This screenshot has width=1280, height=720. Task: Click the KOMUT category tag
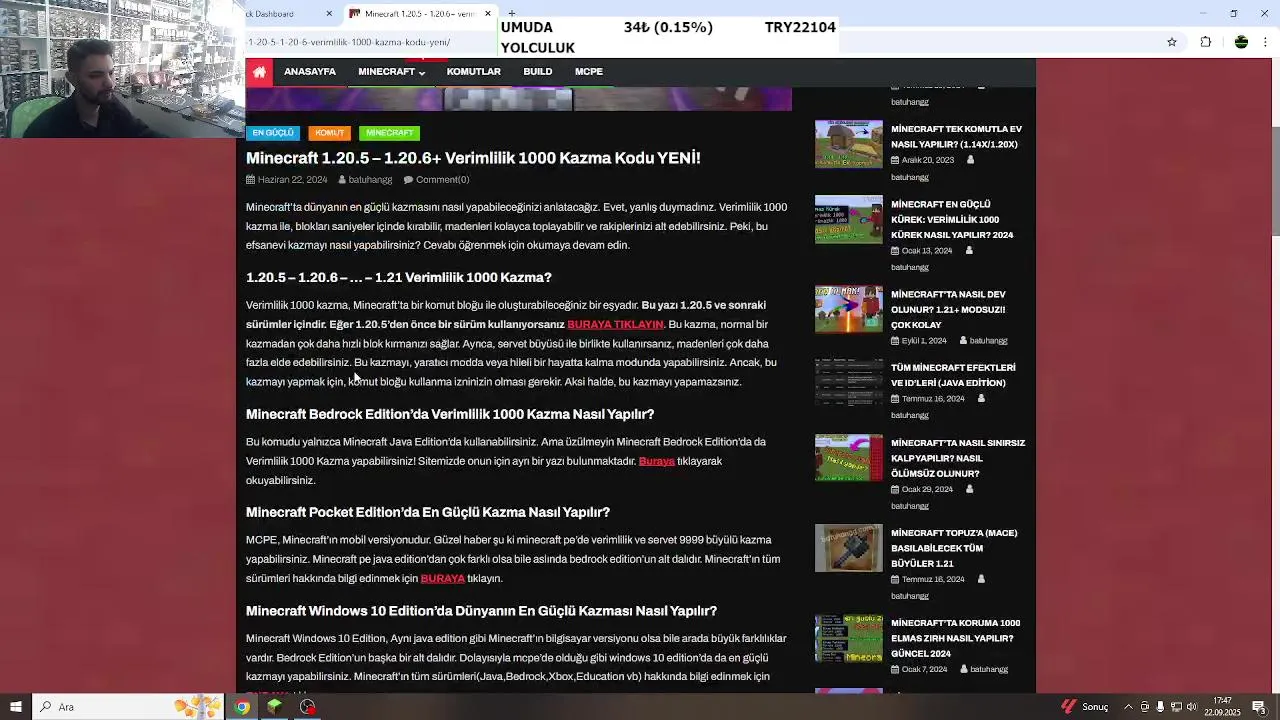(329, 133)
